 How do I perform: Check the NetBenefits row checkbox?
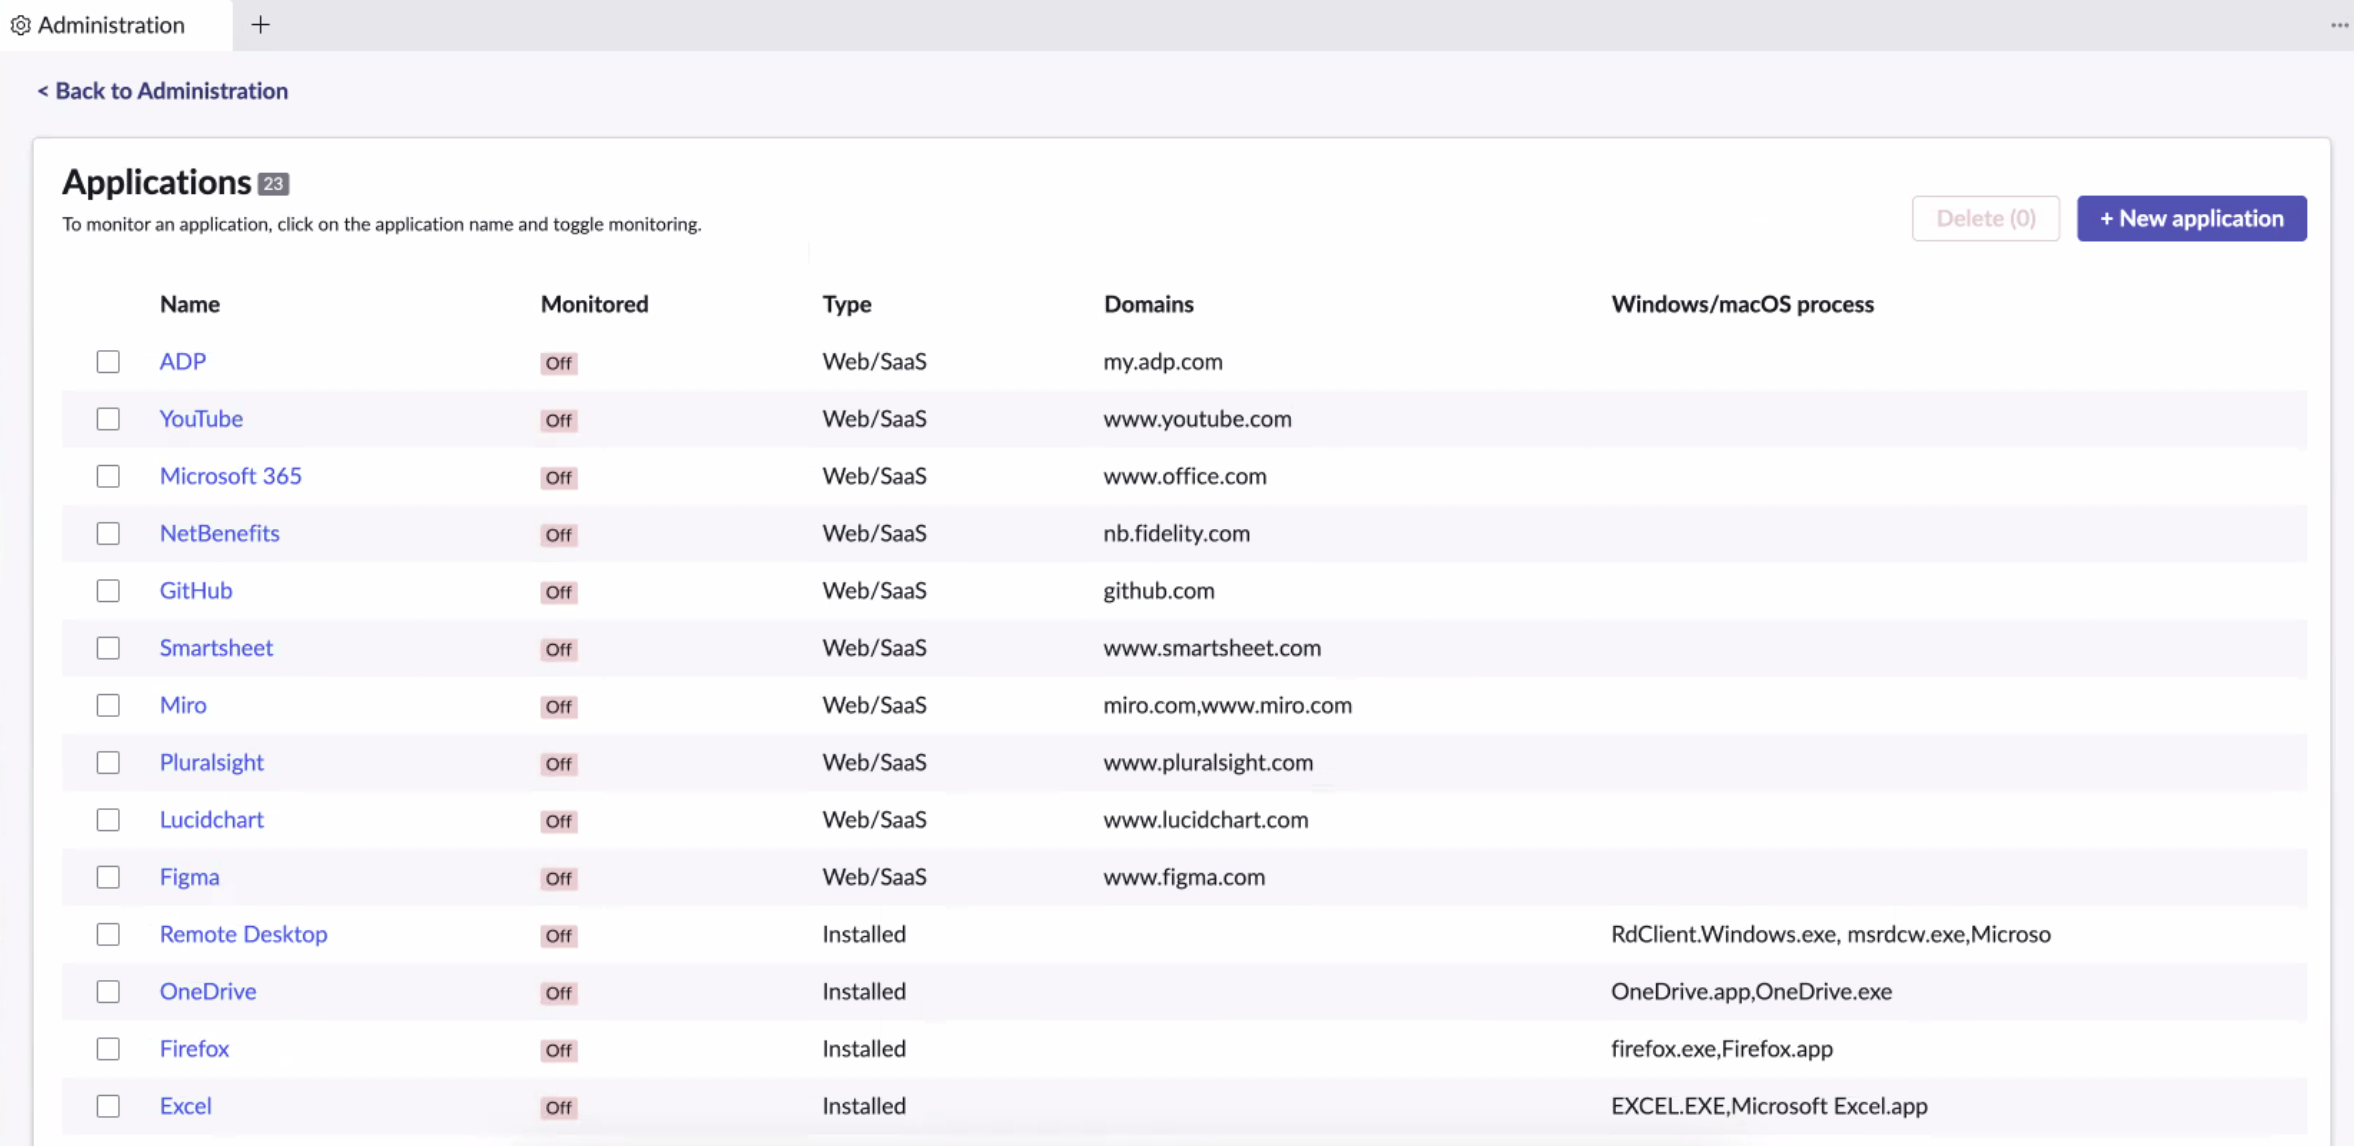pos(108,533)
